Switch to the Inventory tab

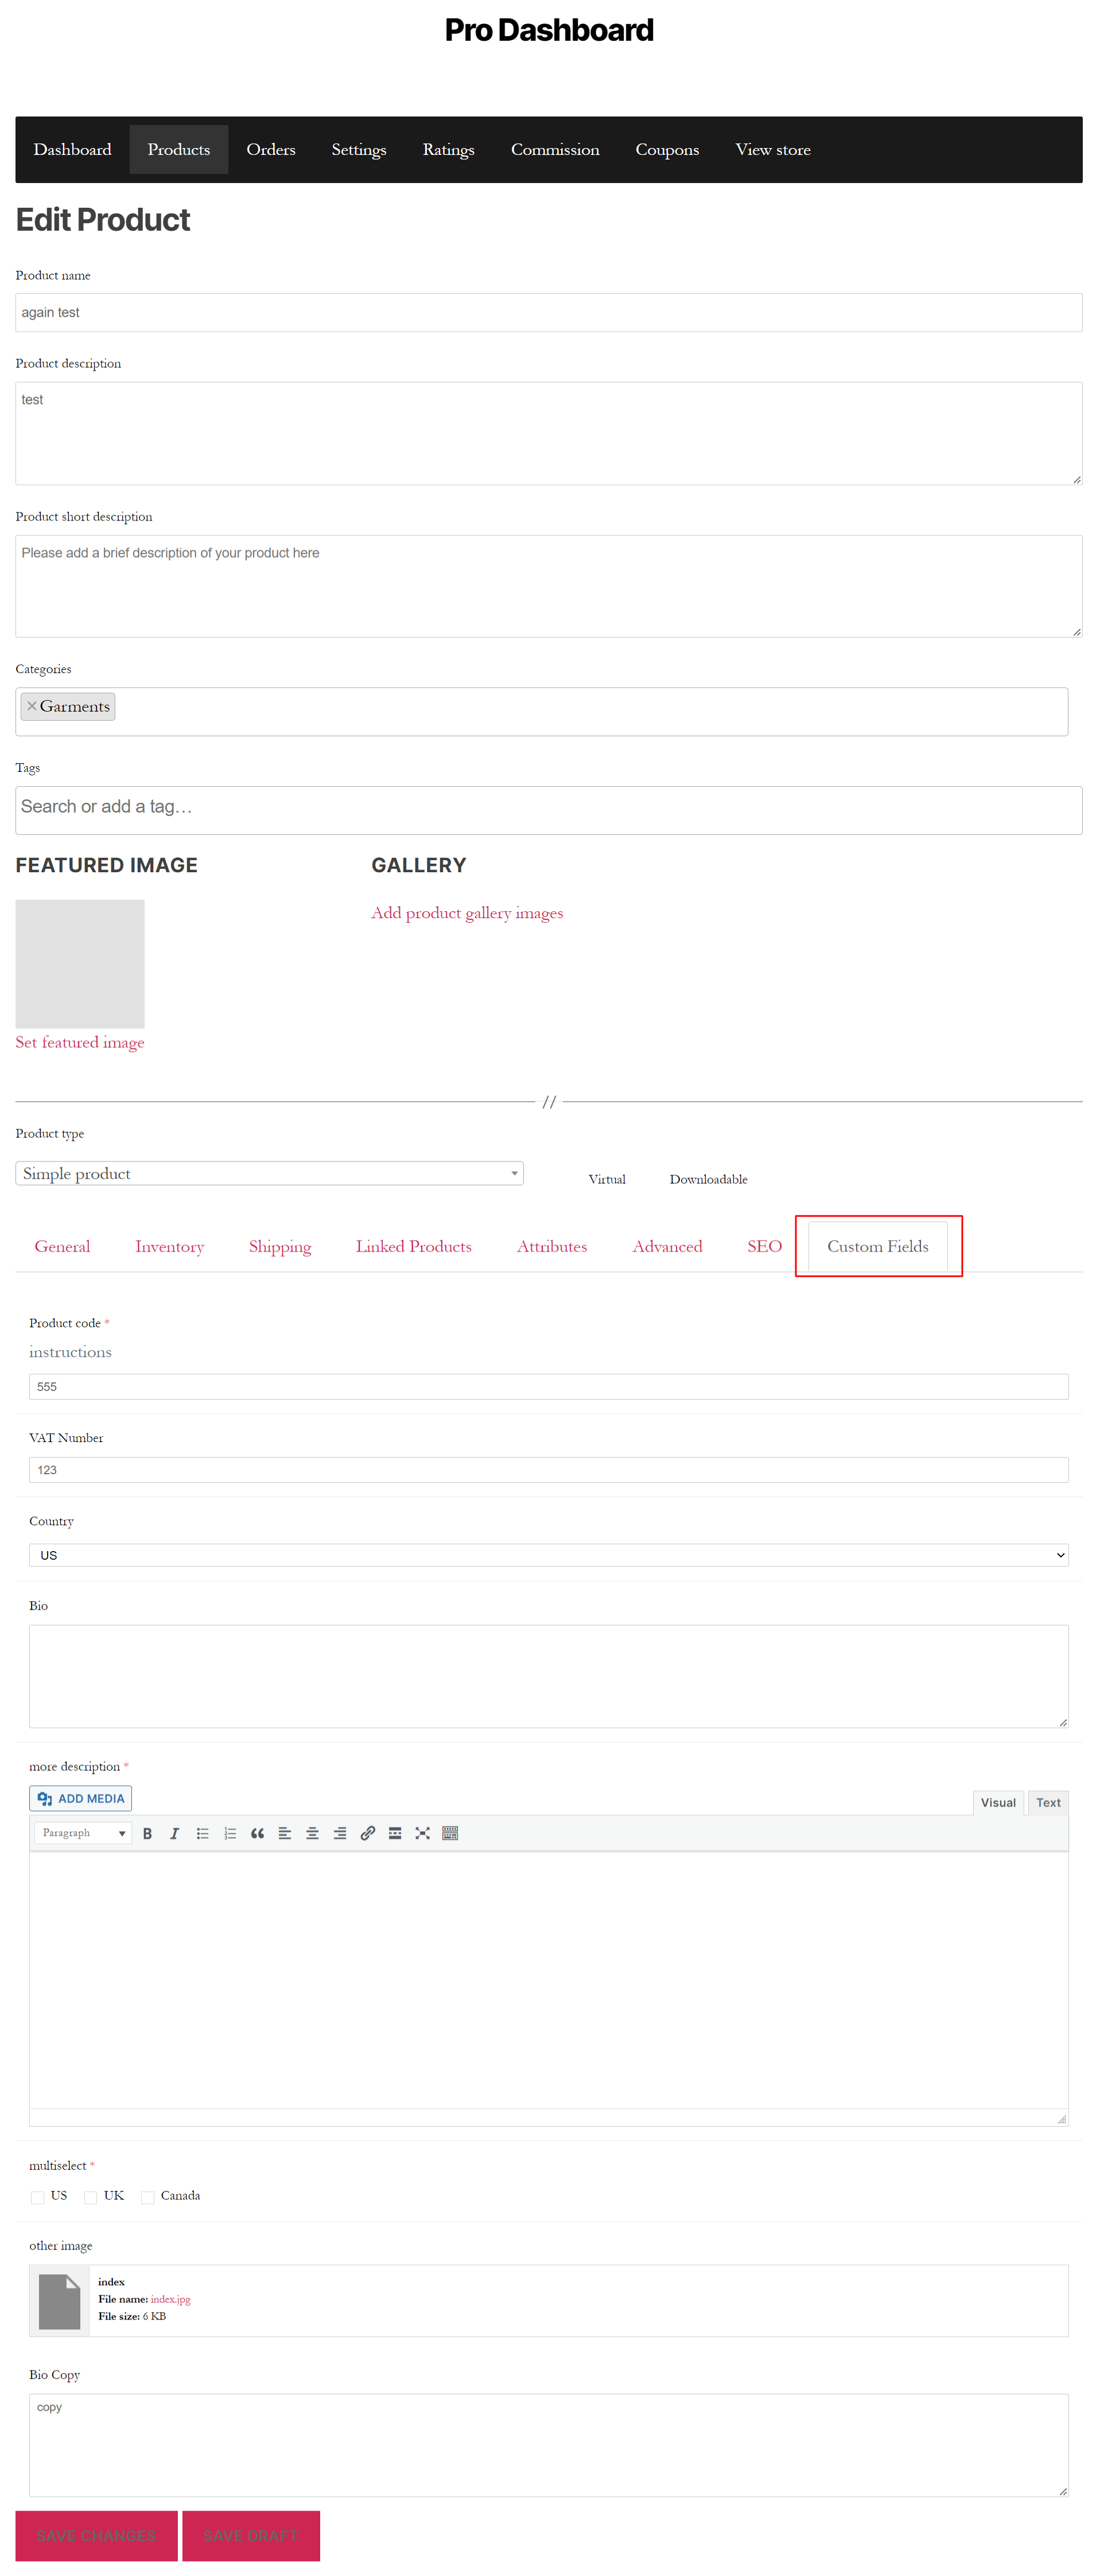pyautogui.click(x=169, y=1246)
